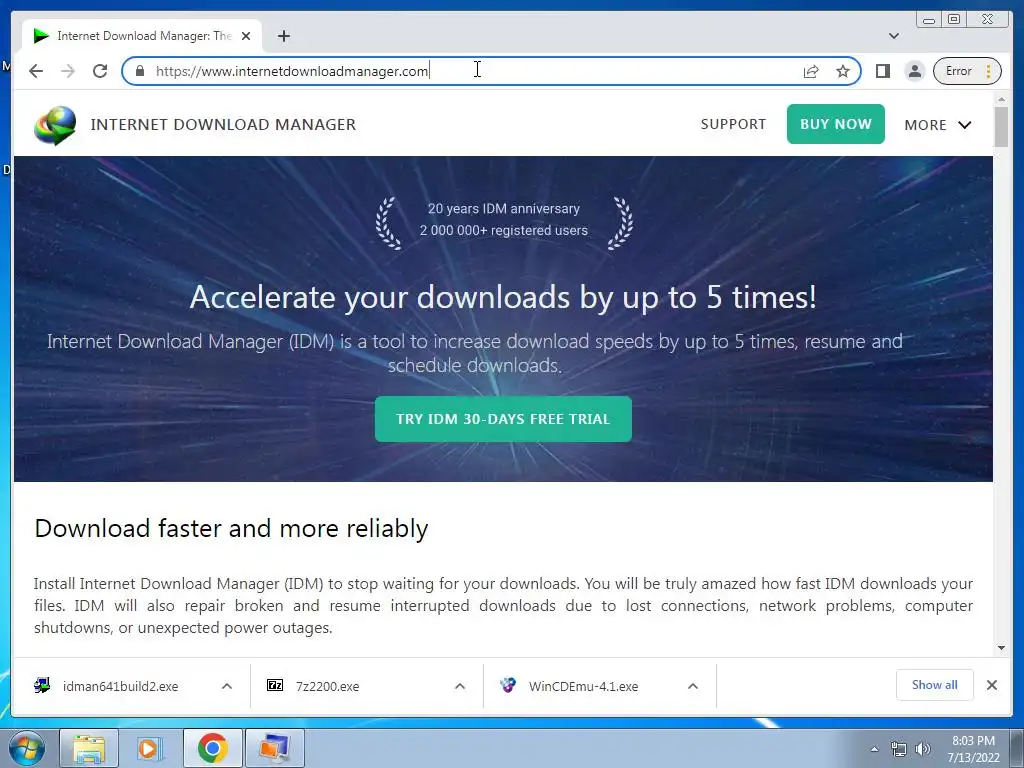Click 'Accelerate your downloads' headline
This screenshot has width=1024, height=768.
503,297
